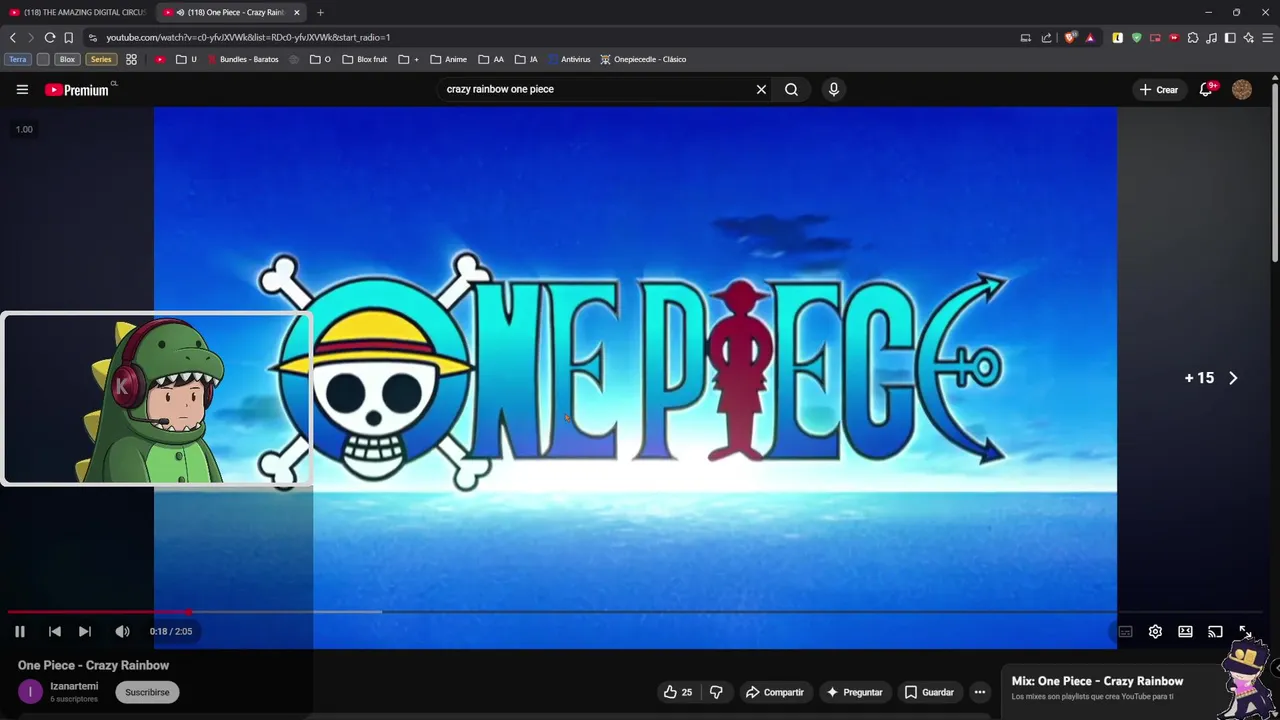
Task: Click the 1.00 playback speed indicator
Action: (24, 129)
